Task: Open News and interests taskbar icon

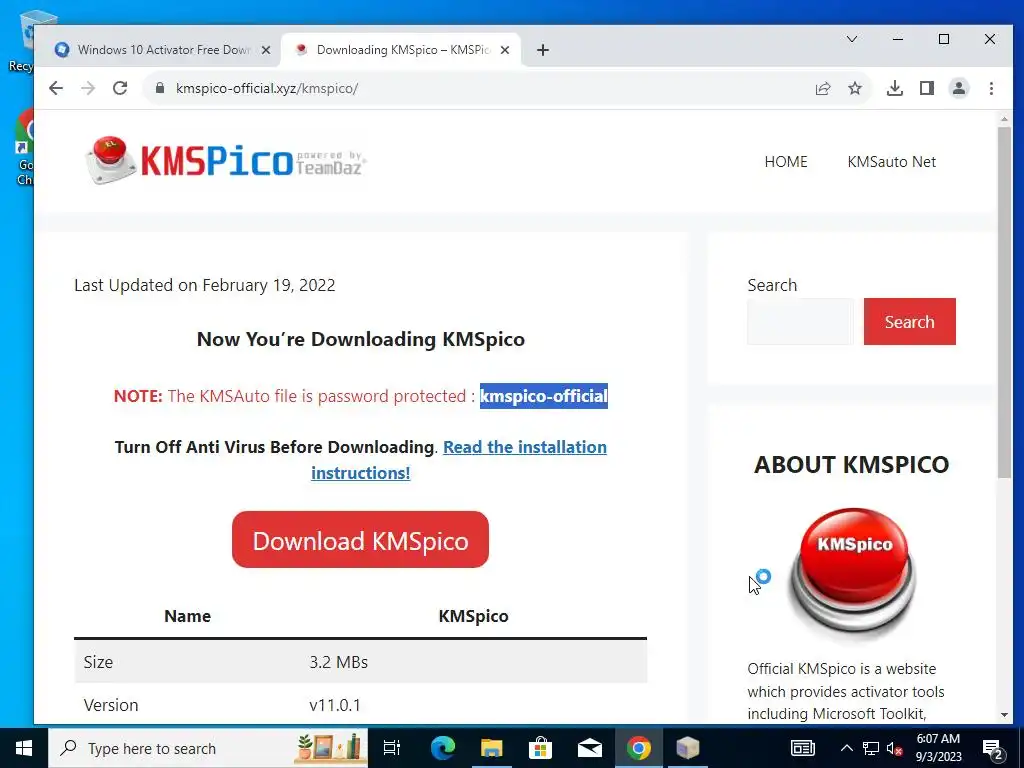Action: (x=803, y=748)
